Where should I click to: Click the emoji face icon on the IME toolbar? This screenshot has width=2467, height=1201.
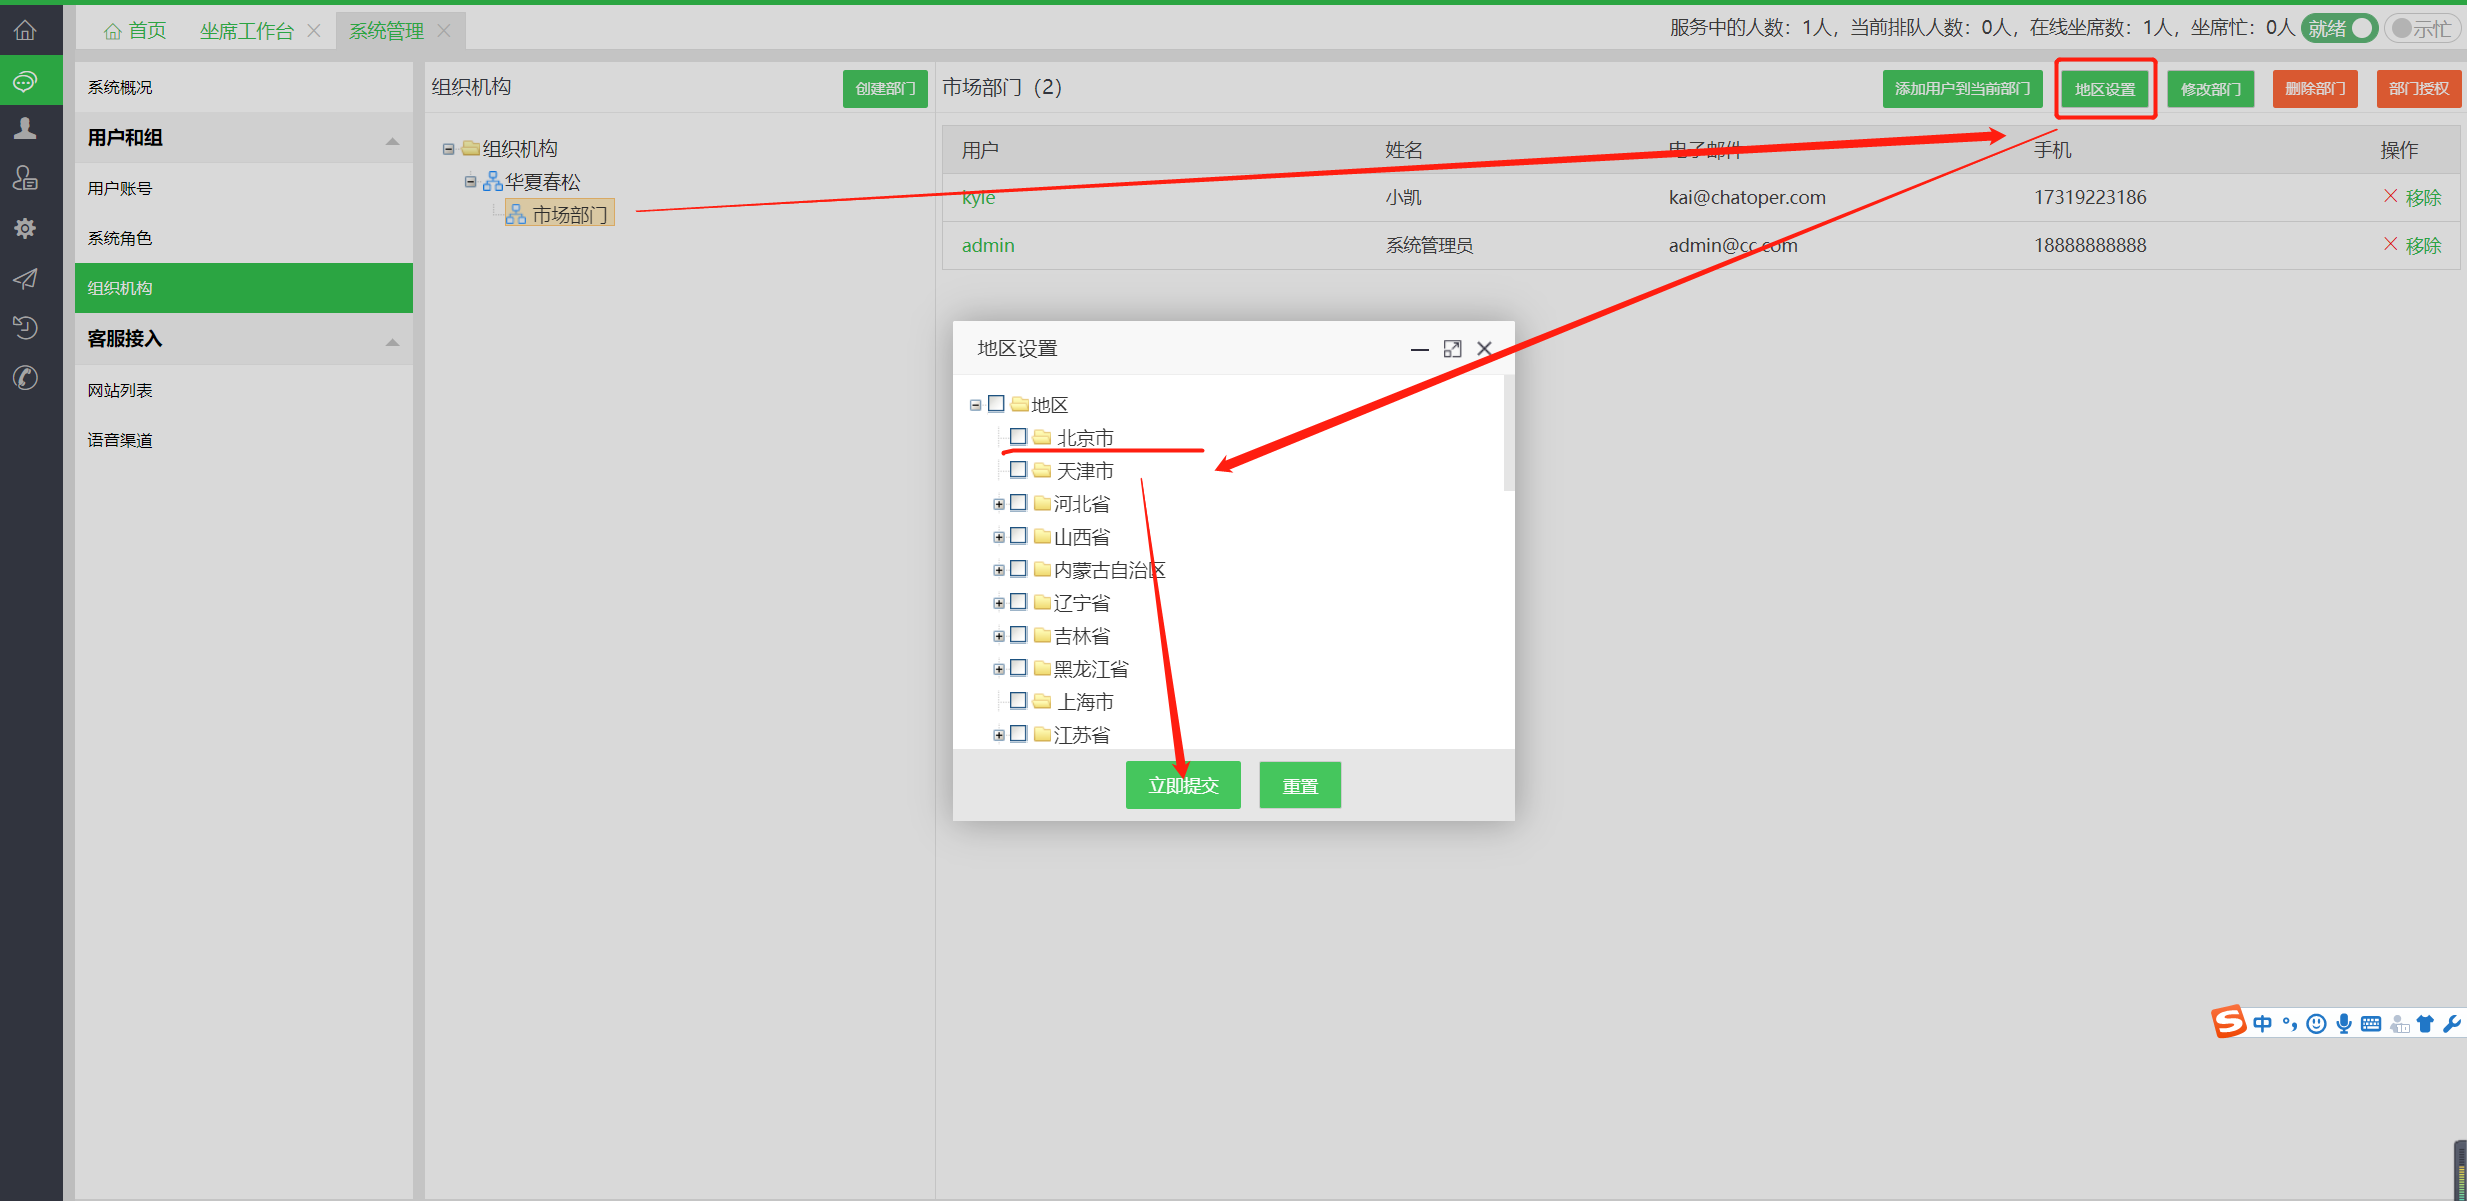pos(2316,1023)
